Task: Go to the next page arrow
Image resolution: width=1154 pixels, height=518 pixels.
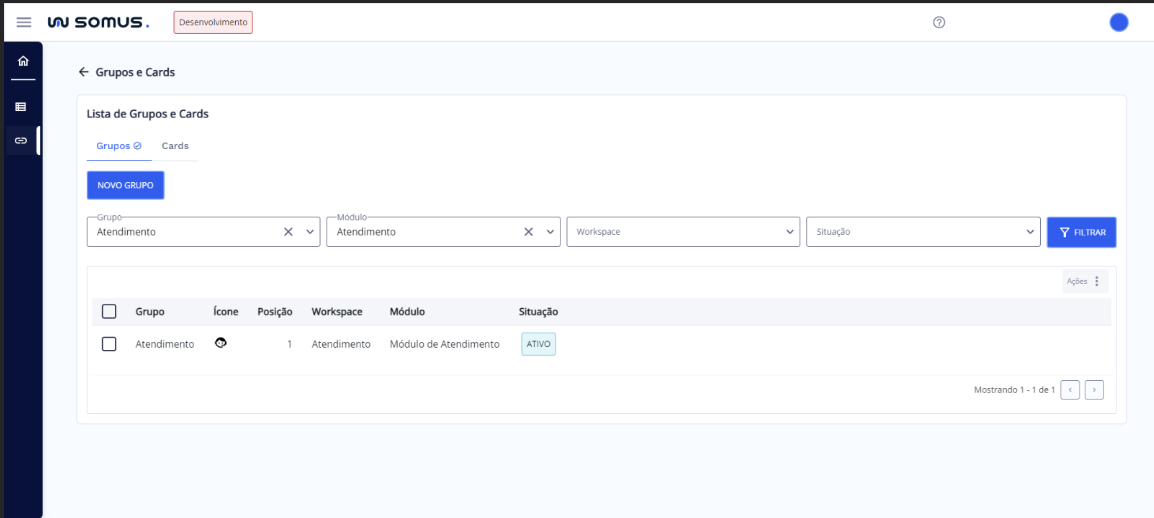Action: (x=1094, y=389)
